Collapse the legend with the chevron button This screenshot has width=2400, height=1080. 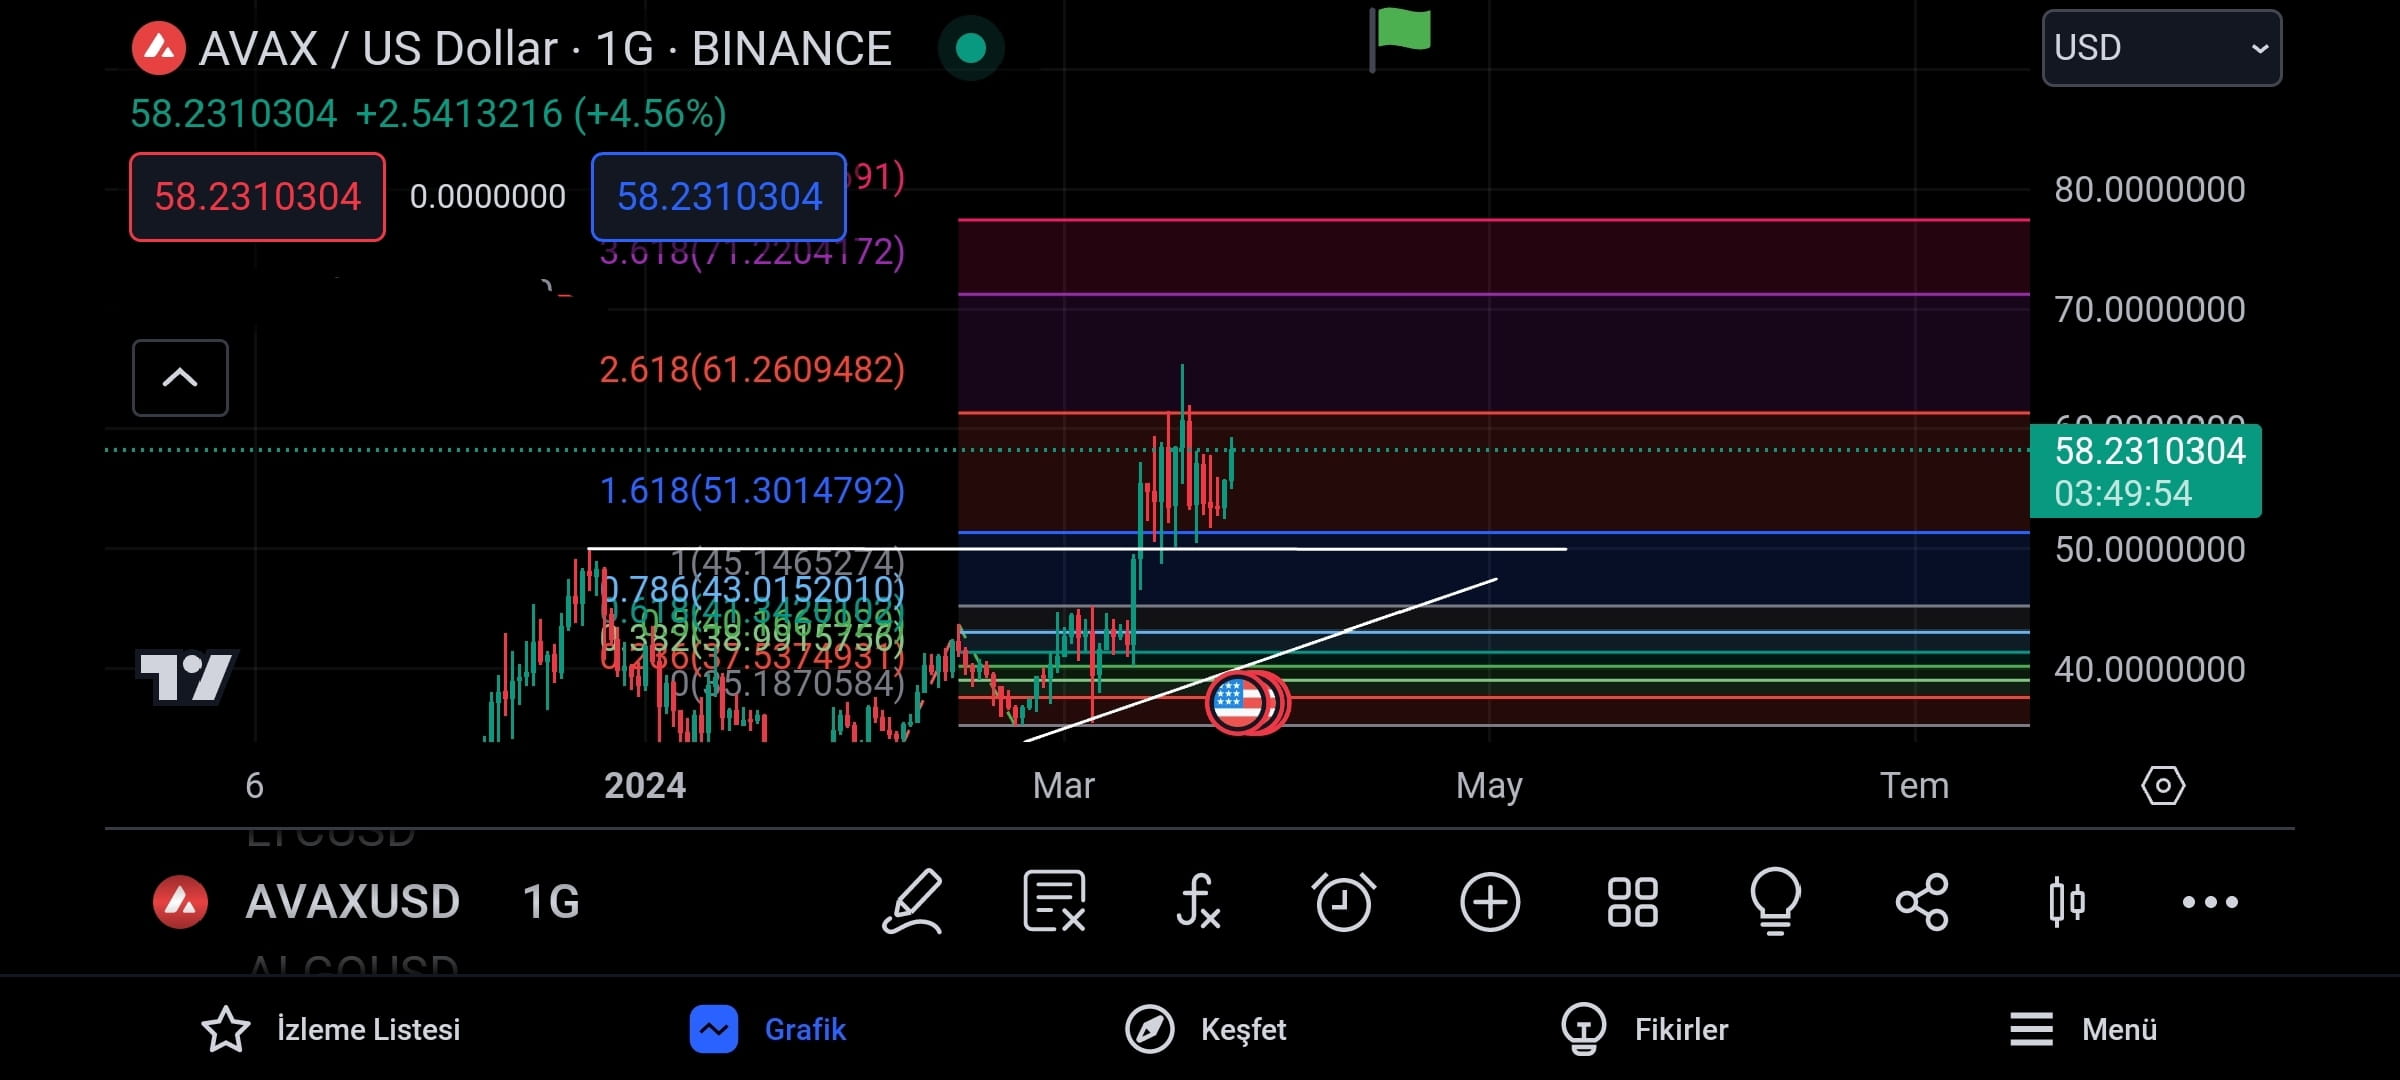180,378
